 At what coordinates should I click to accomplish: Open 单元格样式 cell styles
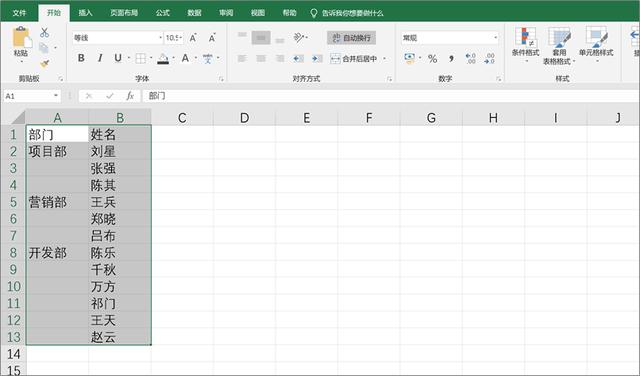(596, 45)
